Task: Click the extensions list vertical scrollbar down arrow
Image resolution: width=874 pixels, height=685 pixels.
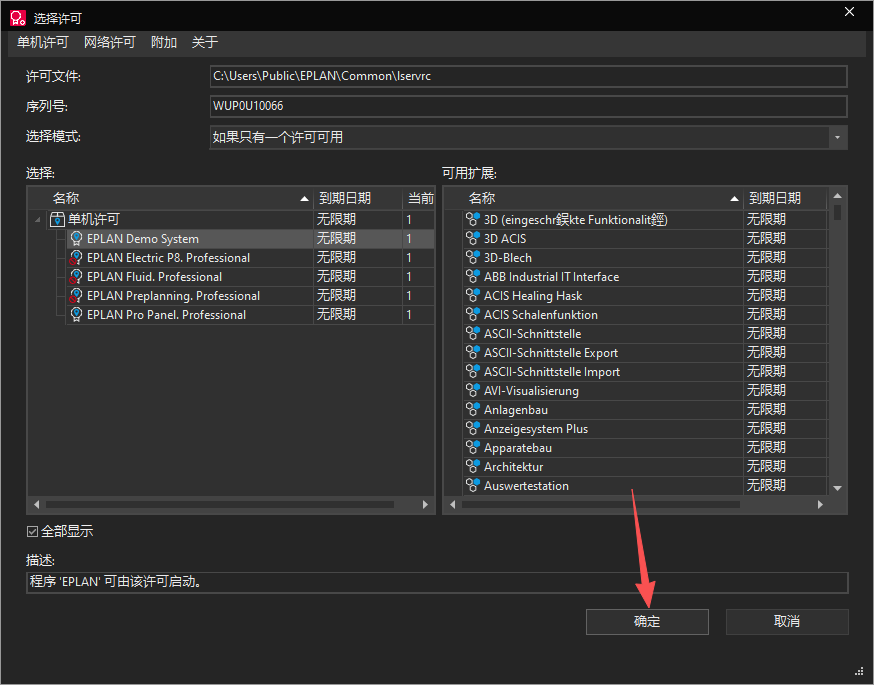Action: click(x=838, y=487)
